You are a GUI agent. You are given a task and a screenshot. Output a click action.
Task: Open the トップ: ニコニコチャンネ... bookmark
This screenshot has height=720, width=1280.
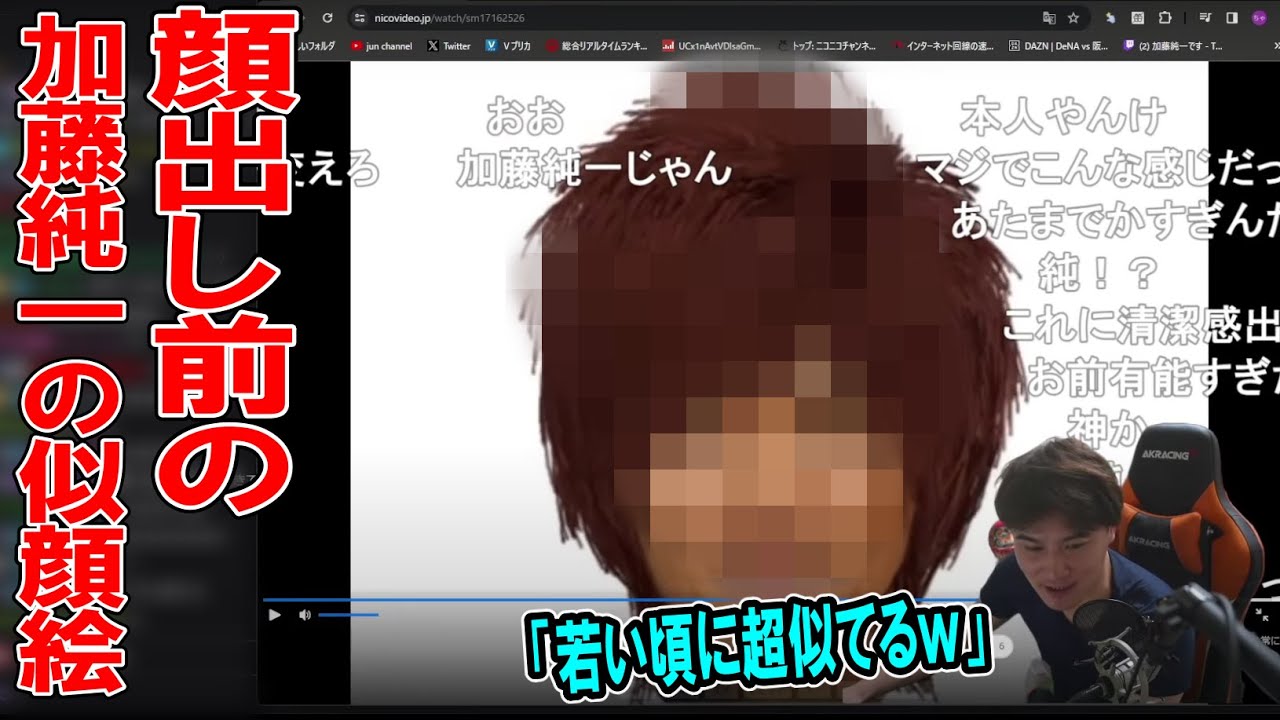tap(827, 46)
